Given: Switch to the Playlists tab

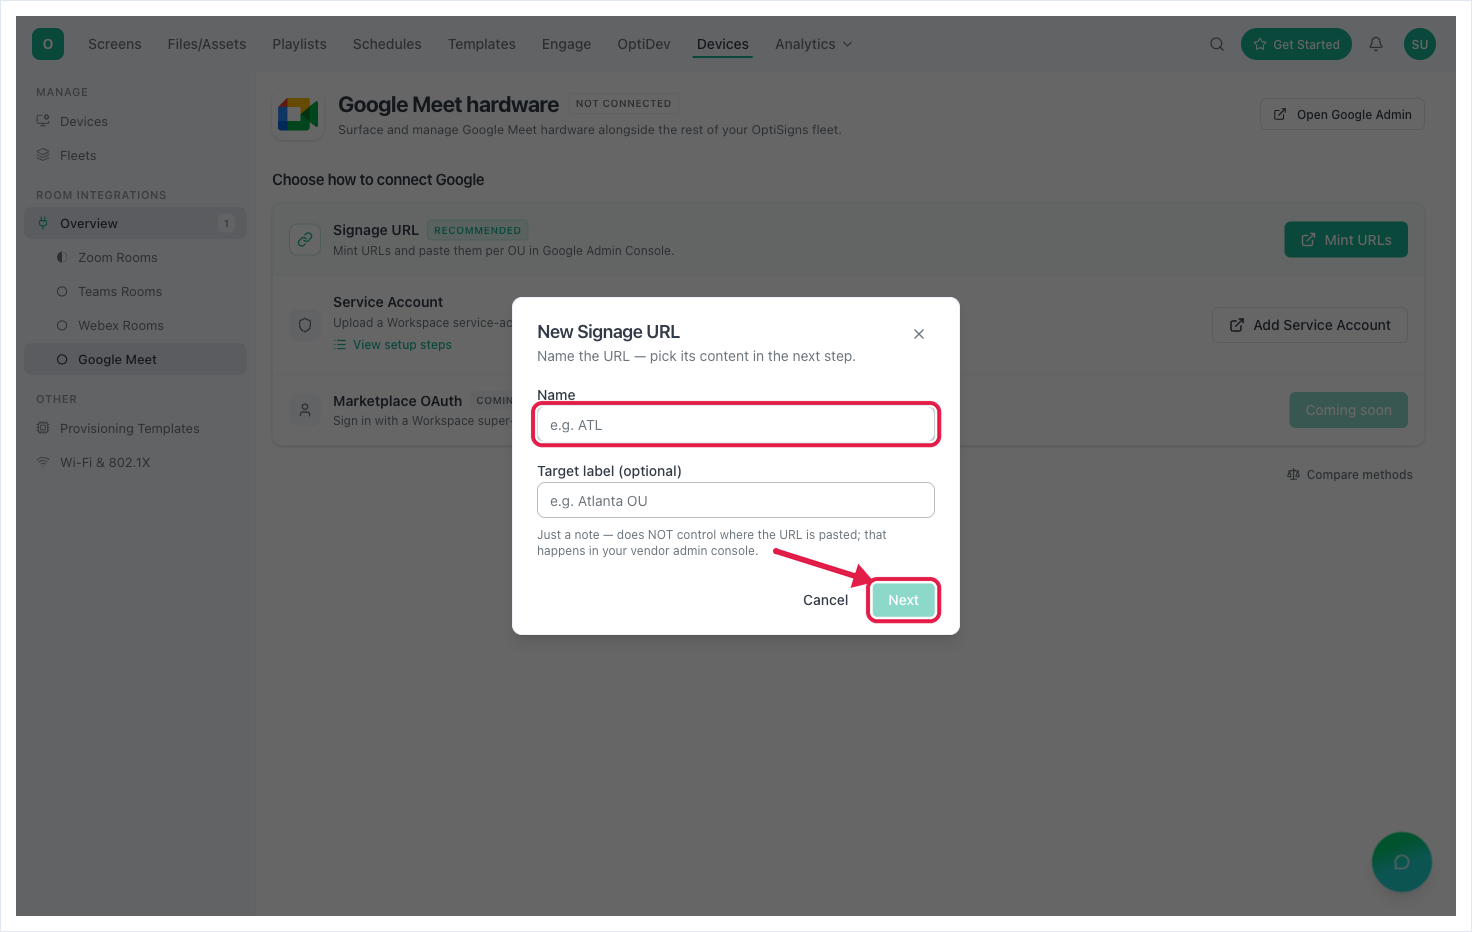Looking at the screenshot, I should coord(300,44).
